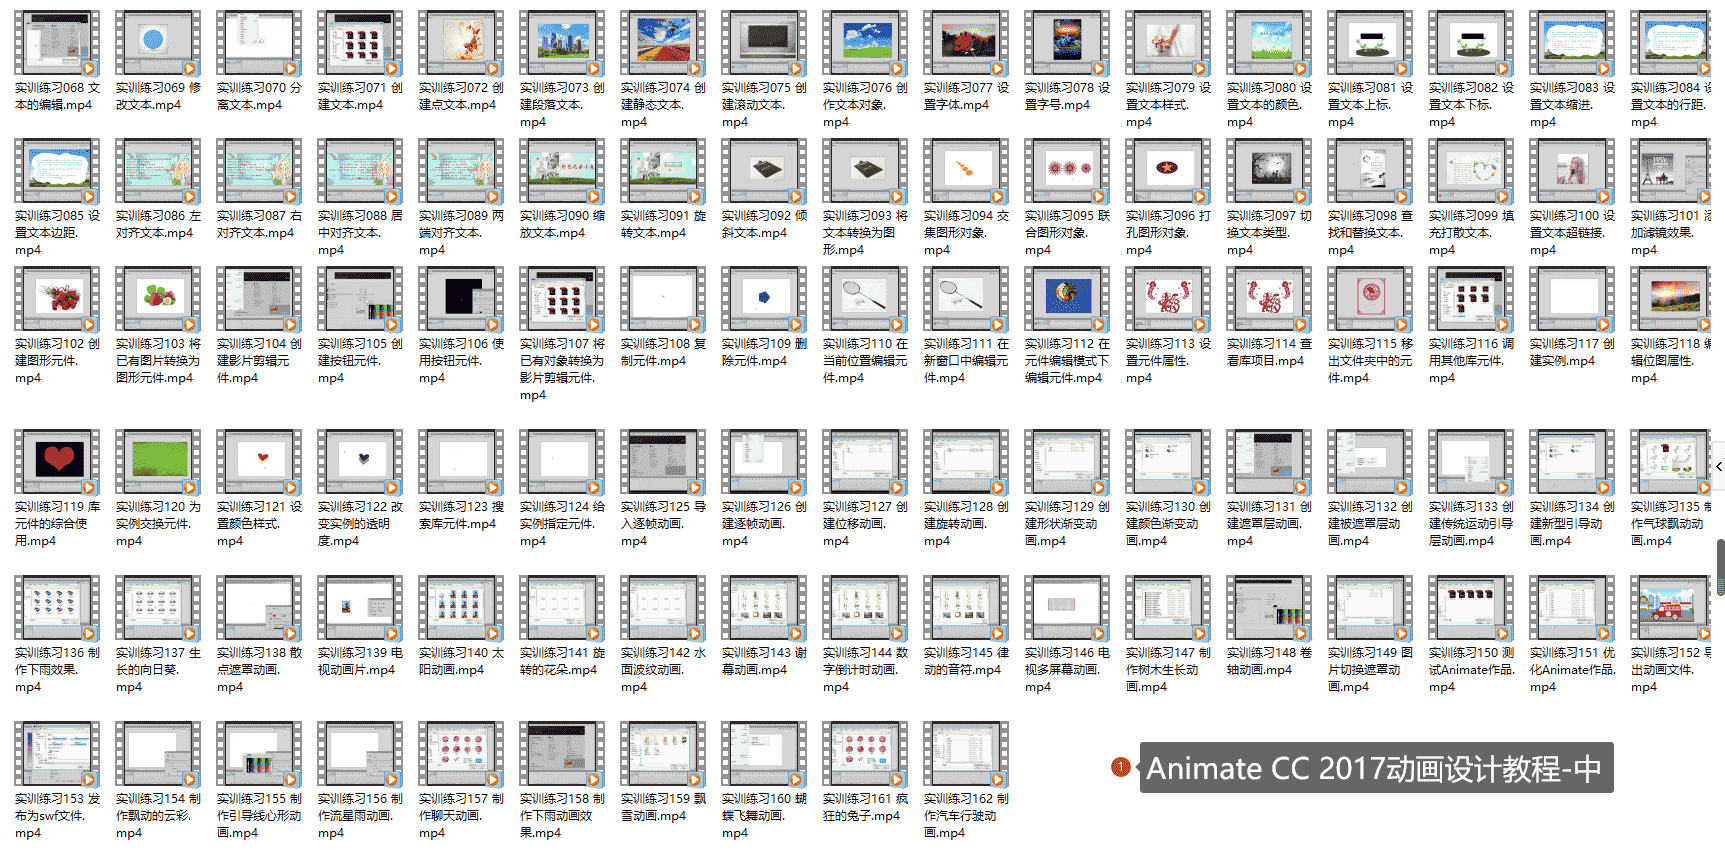
Task: Click the 实训练习094 file icon
Action: (x=966, y=172)
